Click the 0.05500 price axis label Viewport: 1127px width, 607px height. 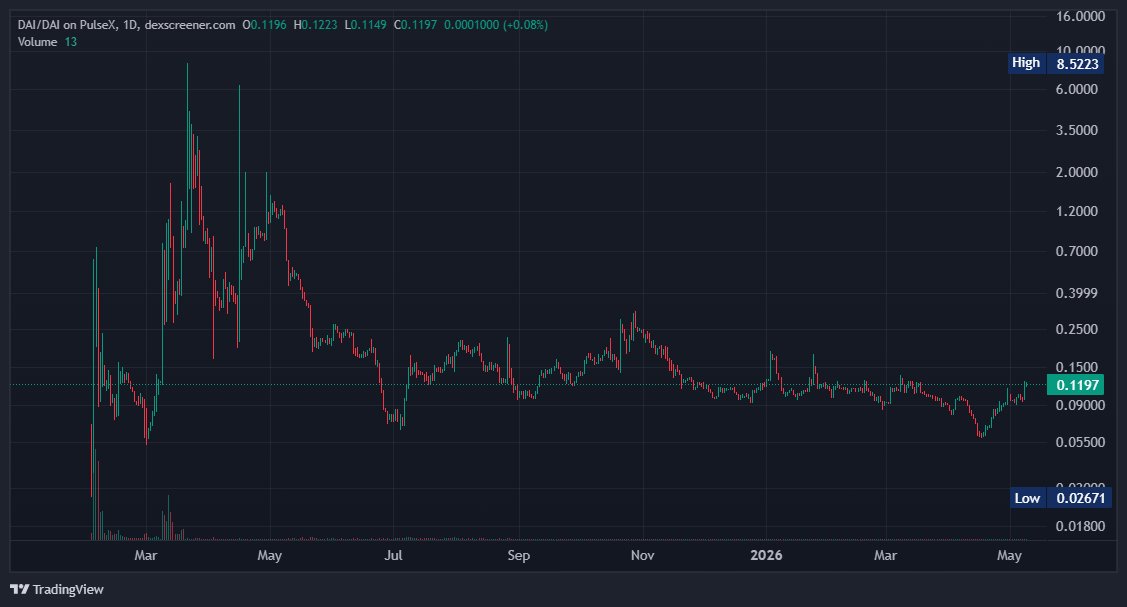coord(1080,442)
